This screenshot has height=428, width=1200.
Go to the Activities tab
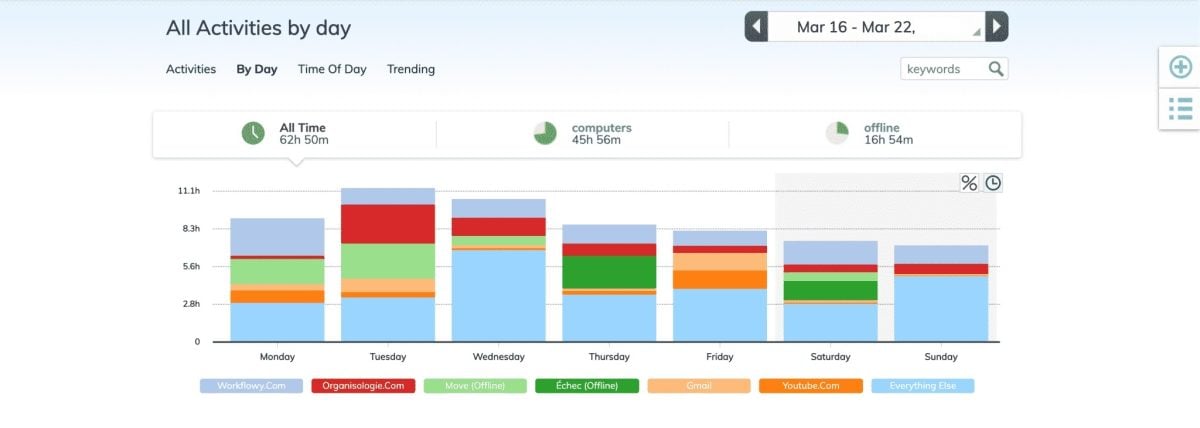click(x=191, y=69)
